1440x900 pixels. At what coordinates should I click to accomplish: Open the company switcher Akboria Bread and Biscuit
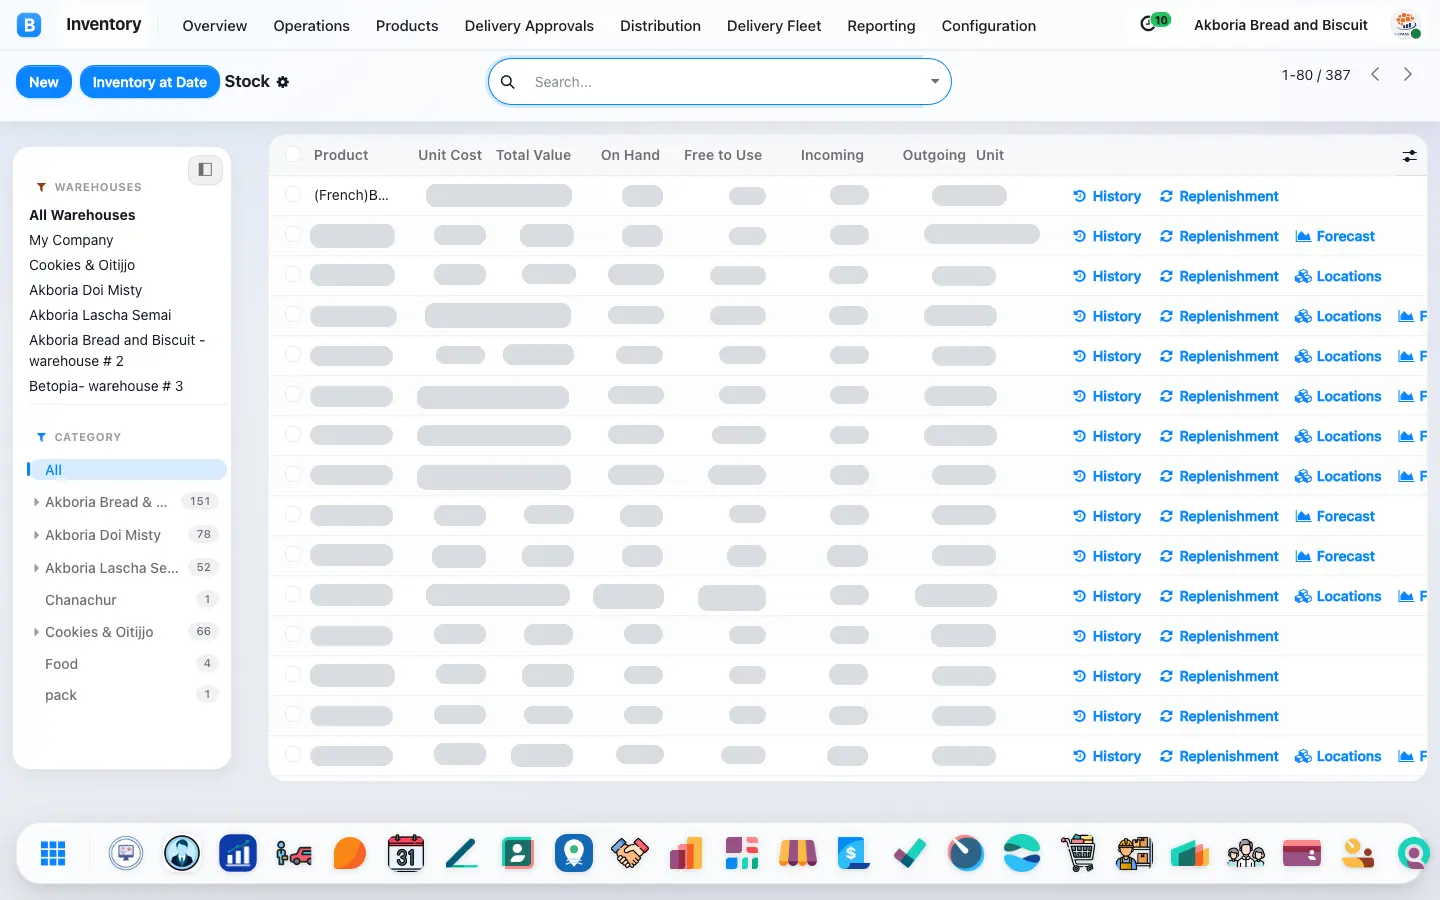click(1281, 25)
